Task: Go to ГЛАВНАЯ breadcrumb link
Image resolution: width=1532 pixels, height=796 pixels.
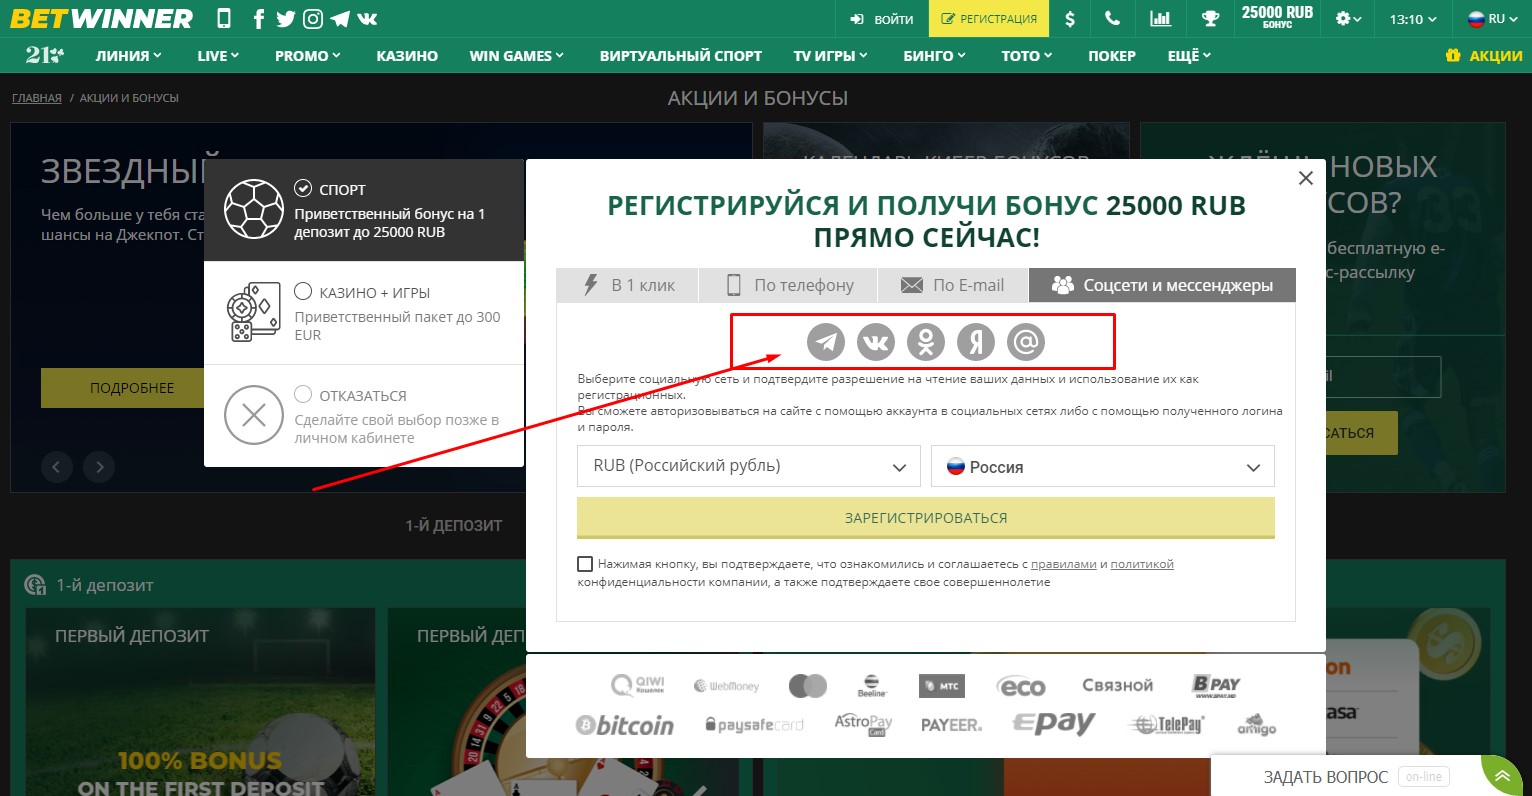Action: coord(37,98)
